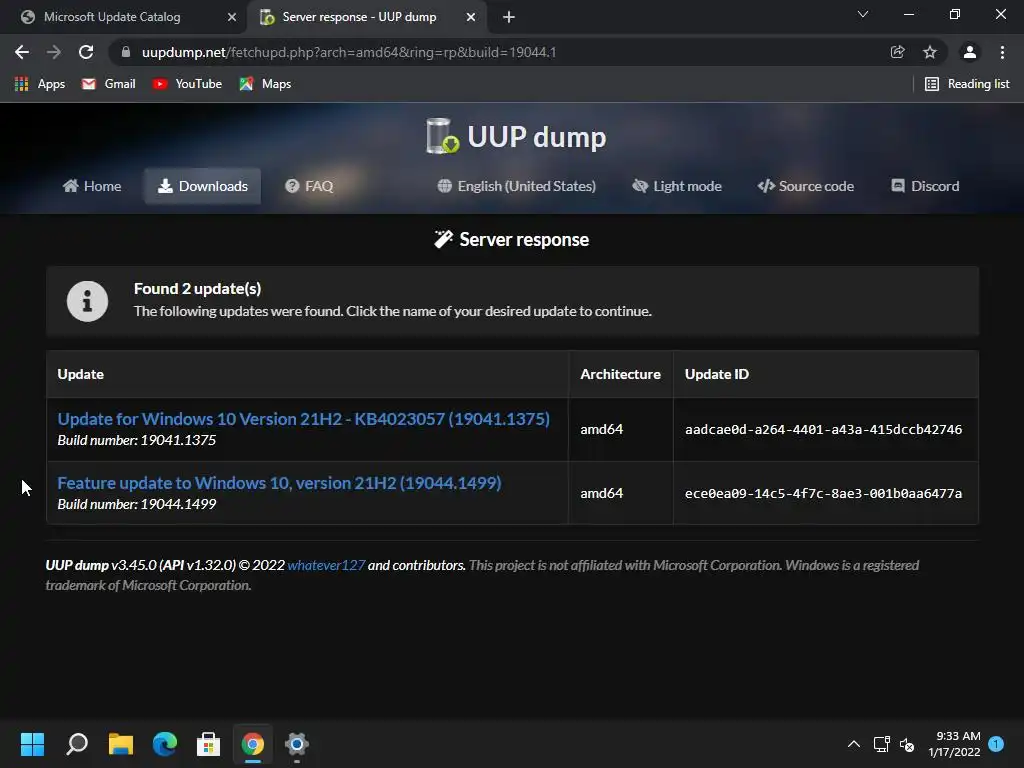Viewport: 1024px width, 768px height.
Task: Open File Explorer from taskbar
Action: point(120,744)
